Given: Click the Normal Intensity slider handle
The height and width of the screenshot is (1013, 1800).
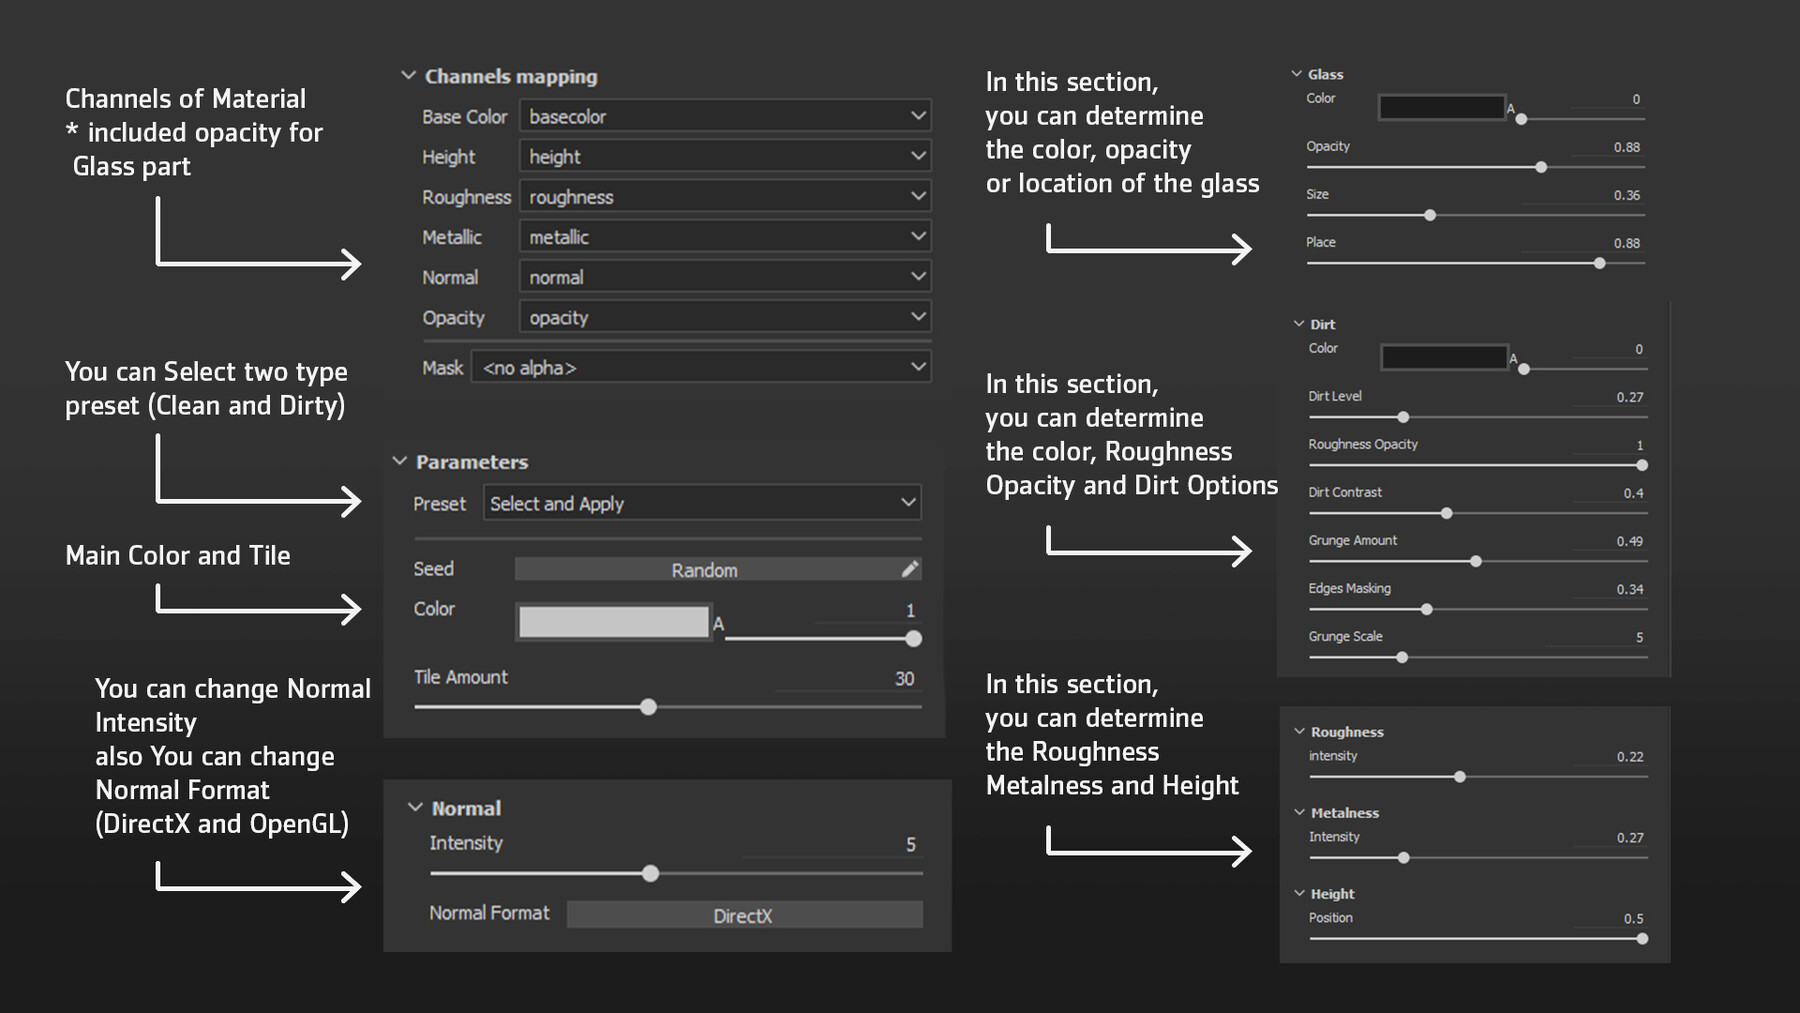Looking at the screenshot, I should point(650,873).
